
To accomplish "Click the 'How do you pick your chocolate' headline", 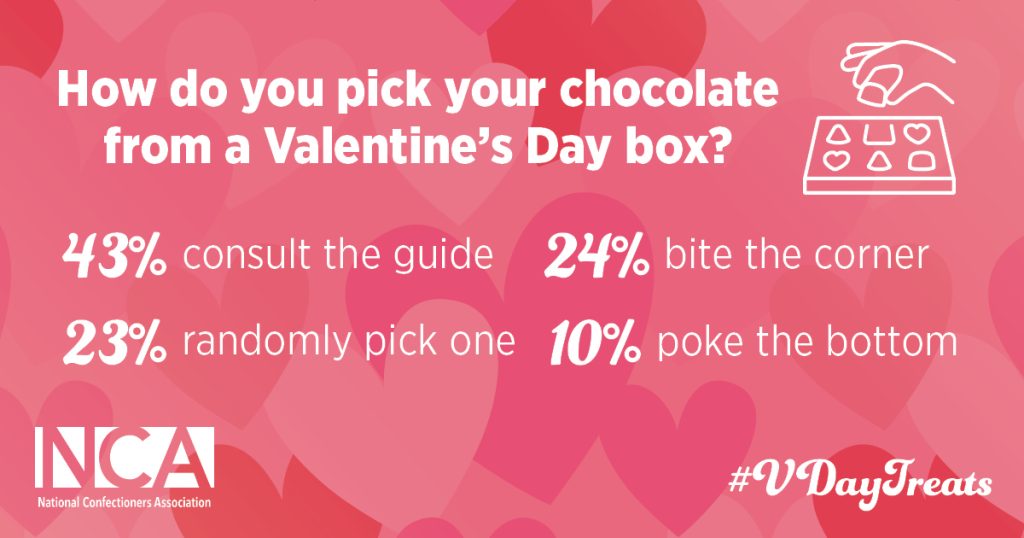I will [x=418, y=88].
